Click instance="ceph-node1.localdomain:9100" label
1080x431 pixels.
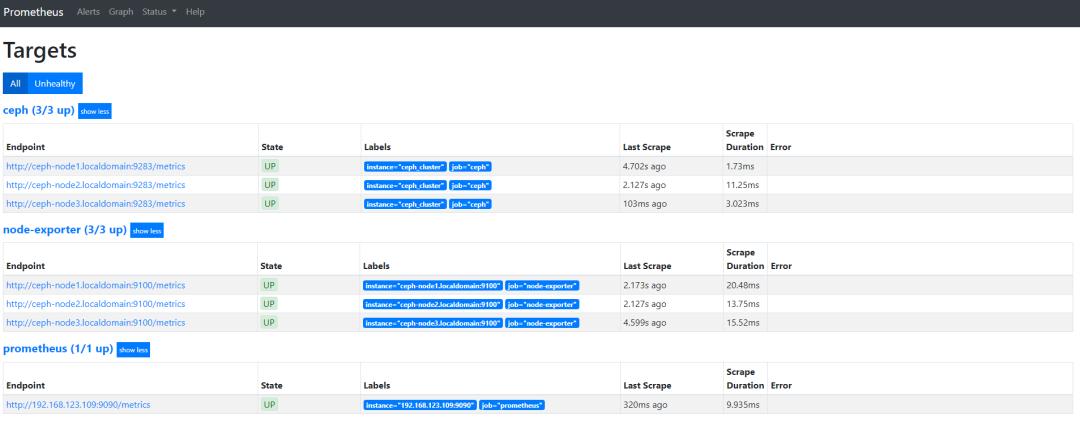[x=433, y=286]
